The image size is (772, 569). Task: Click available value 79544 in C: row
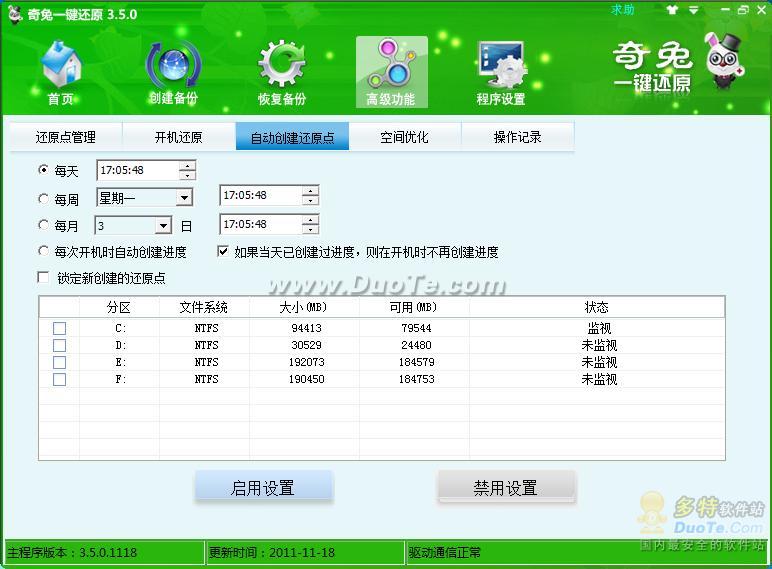[x=417, y=328]
